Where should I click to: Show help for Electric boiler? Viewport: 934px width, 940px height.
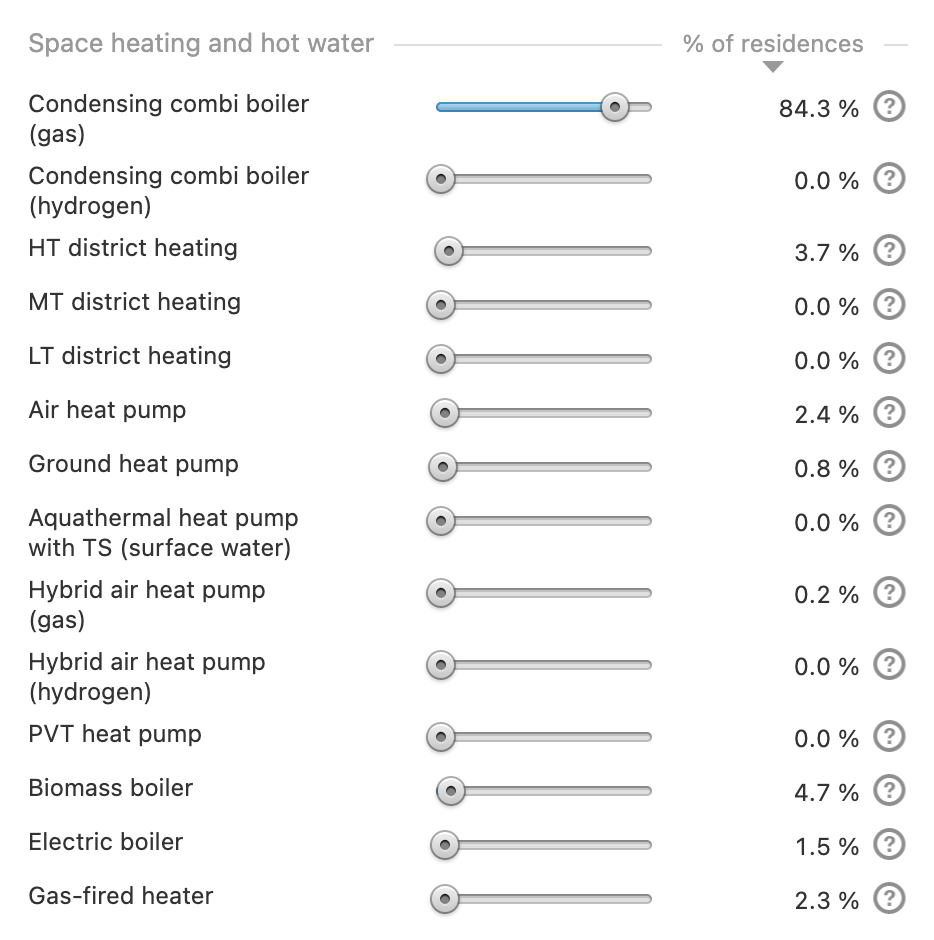coord(889,844)
